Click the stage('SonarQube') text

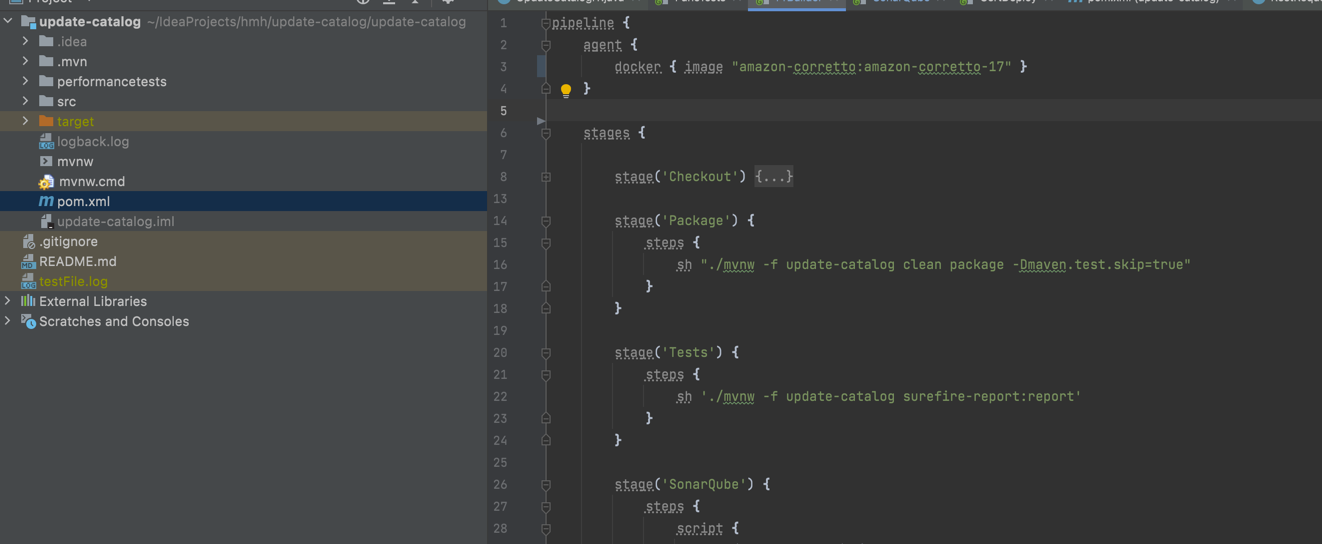click(686, 485)
